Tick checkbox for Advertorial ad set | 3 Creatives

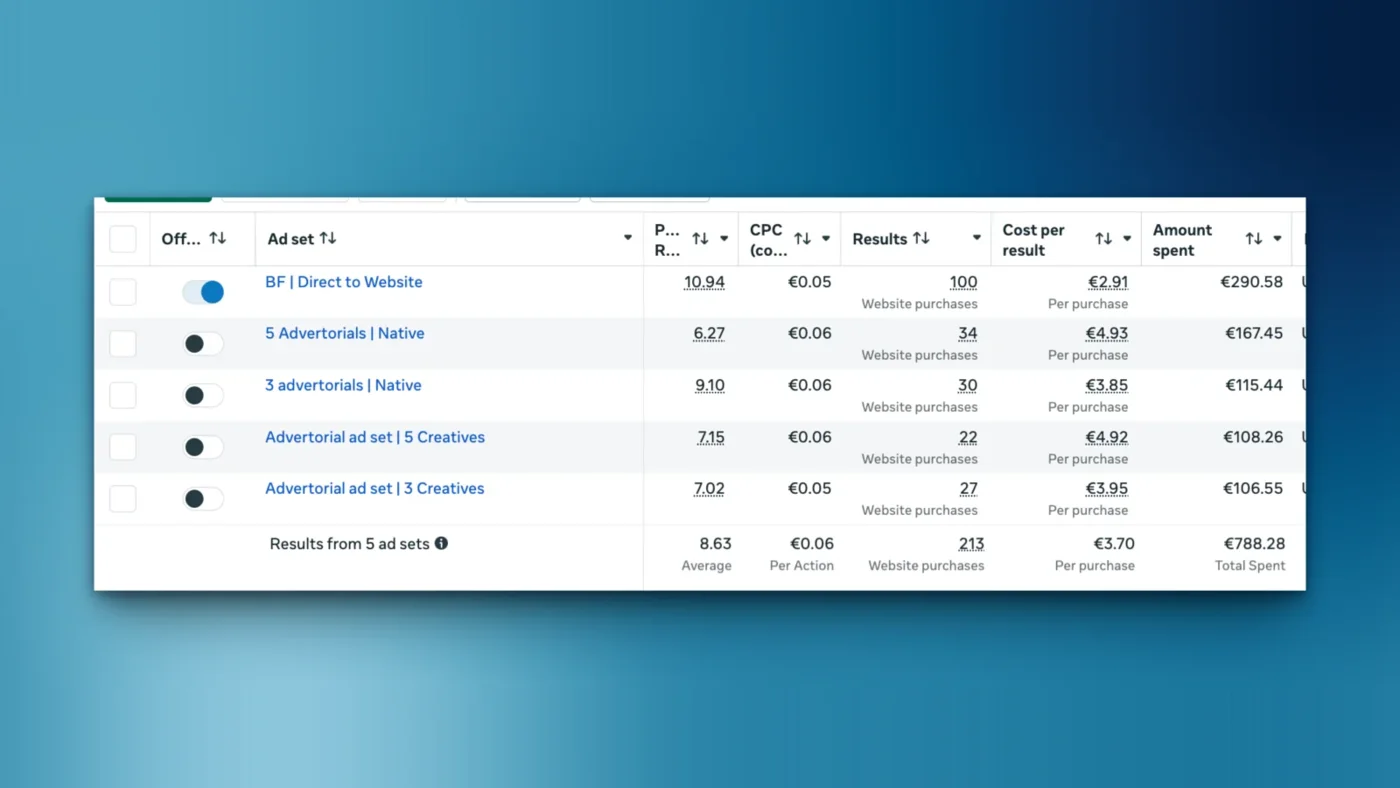tap(122, 498)
